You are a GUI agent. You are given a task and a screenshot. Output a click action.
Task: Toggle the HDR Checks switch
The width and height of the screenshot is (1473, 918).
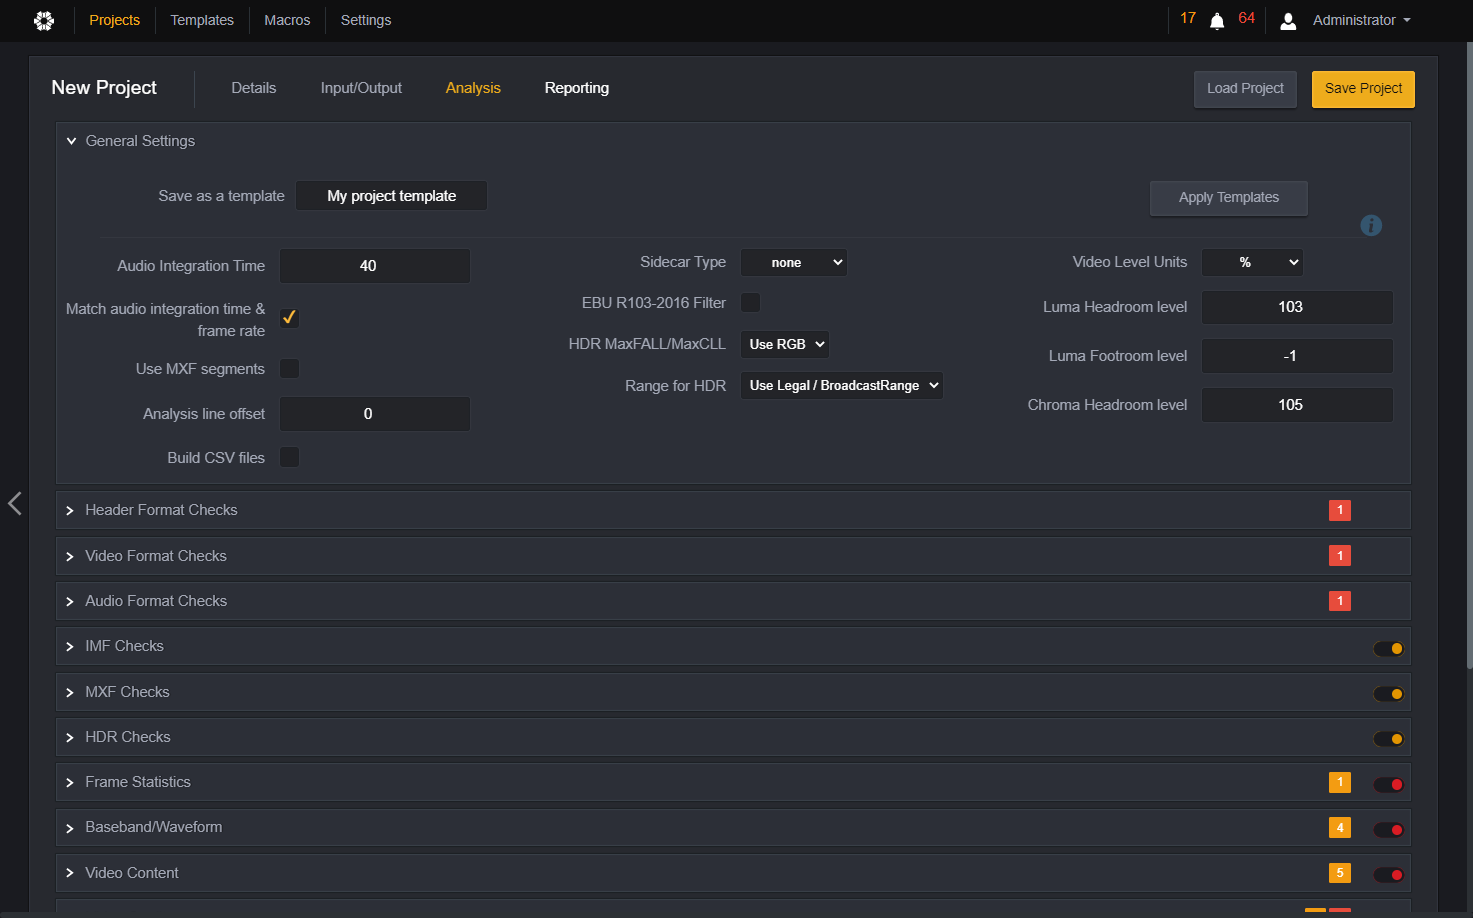(1389, 739)
